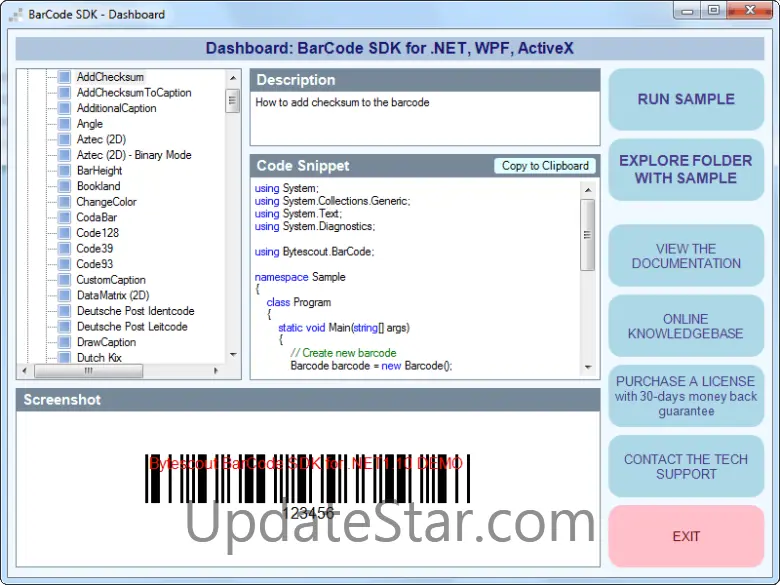Select Deutsche Post Identcode sample

[x=135, y=311]
